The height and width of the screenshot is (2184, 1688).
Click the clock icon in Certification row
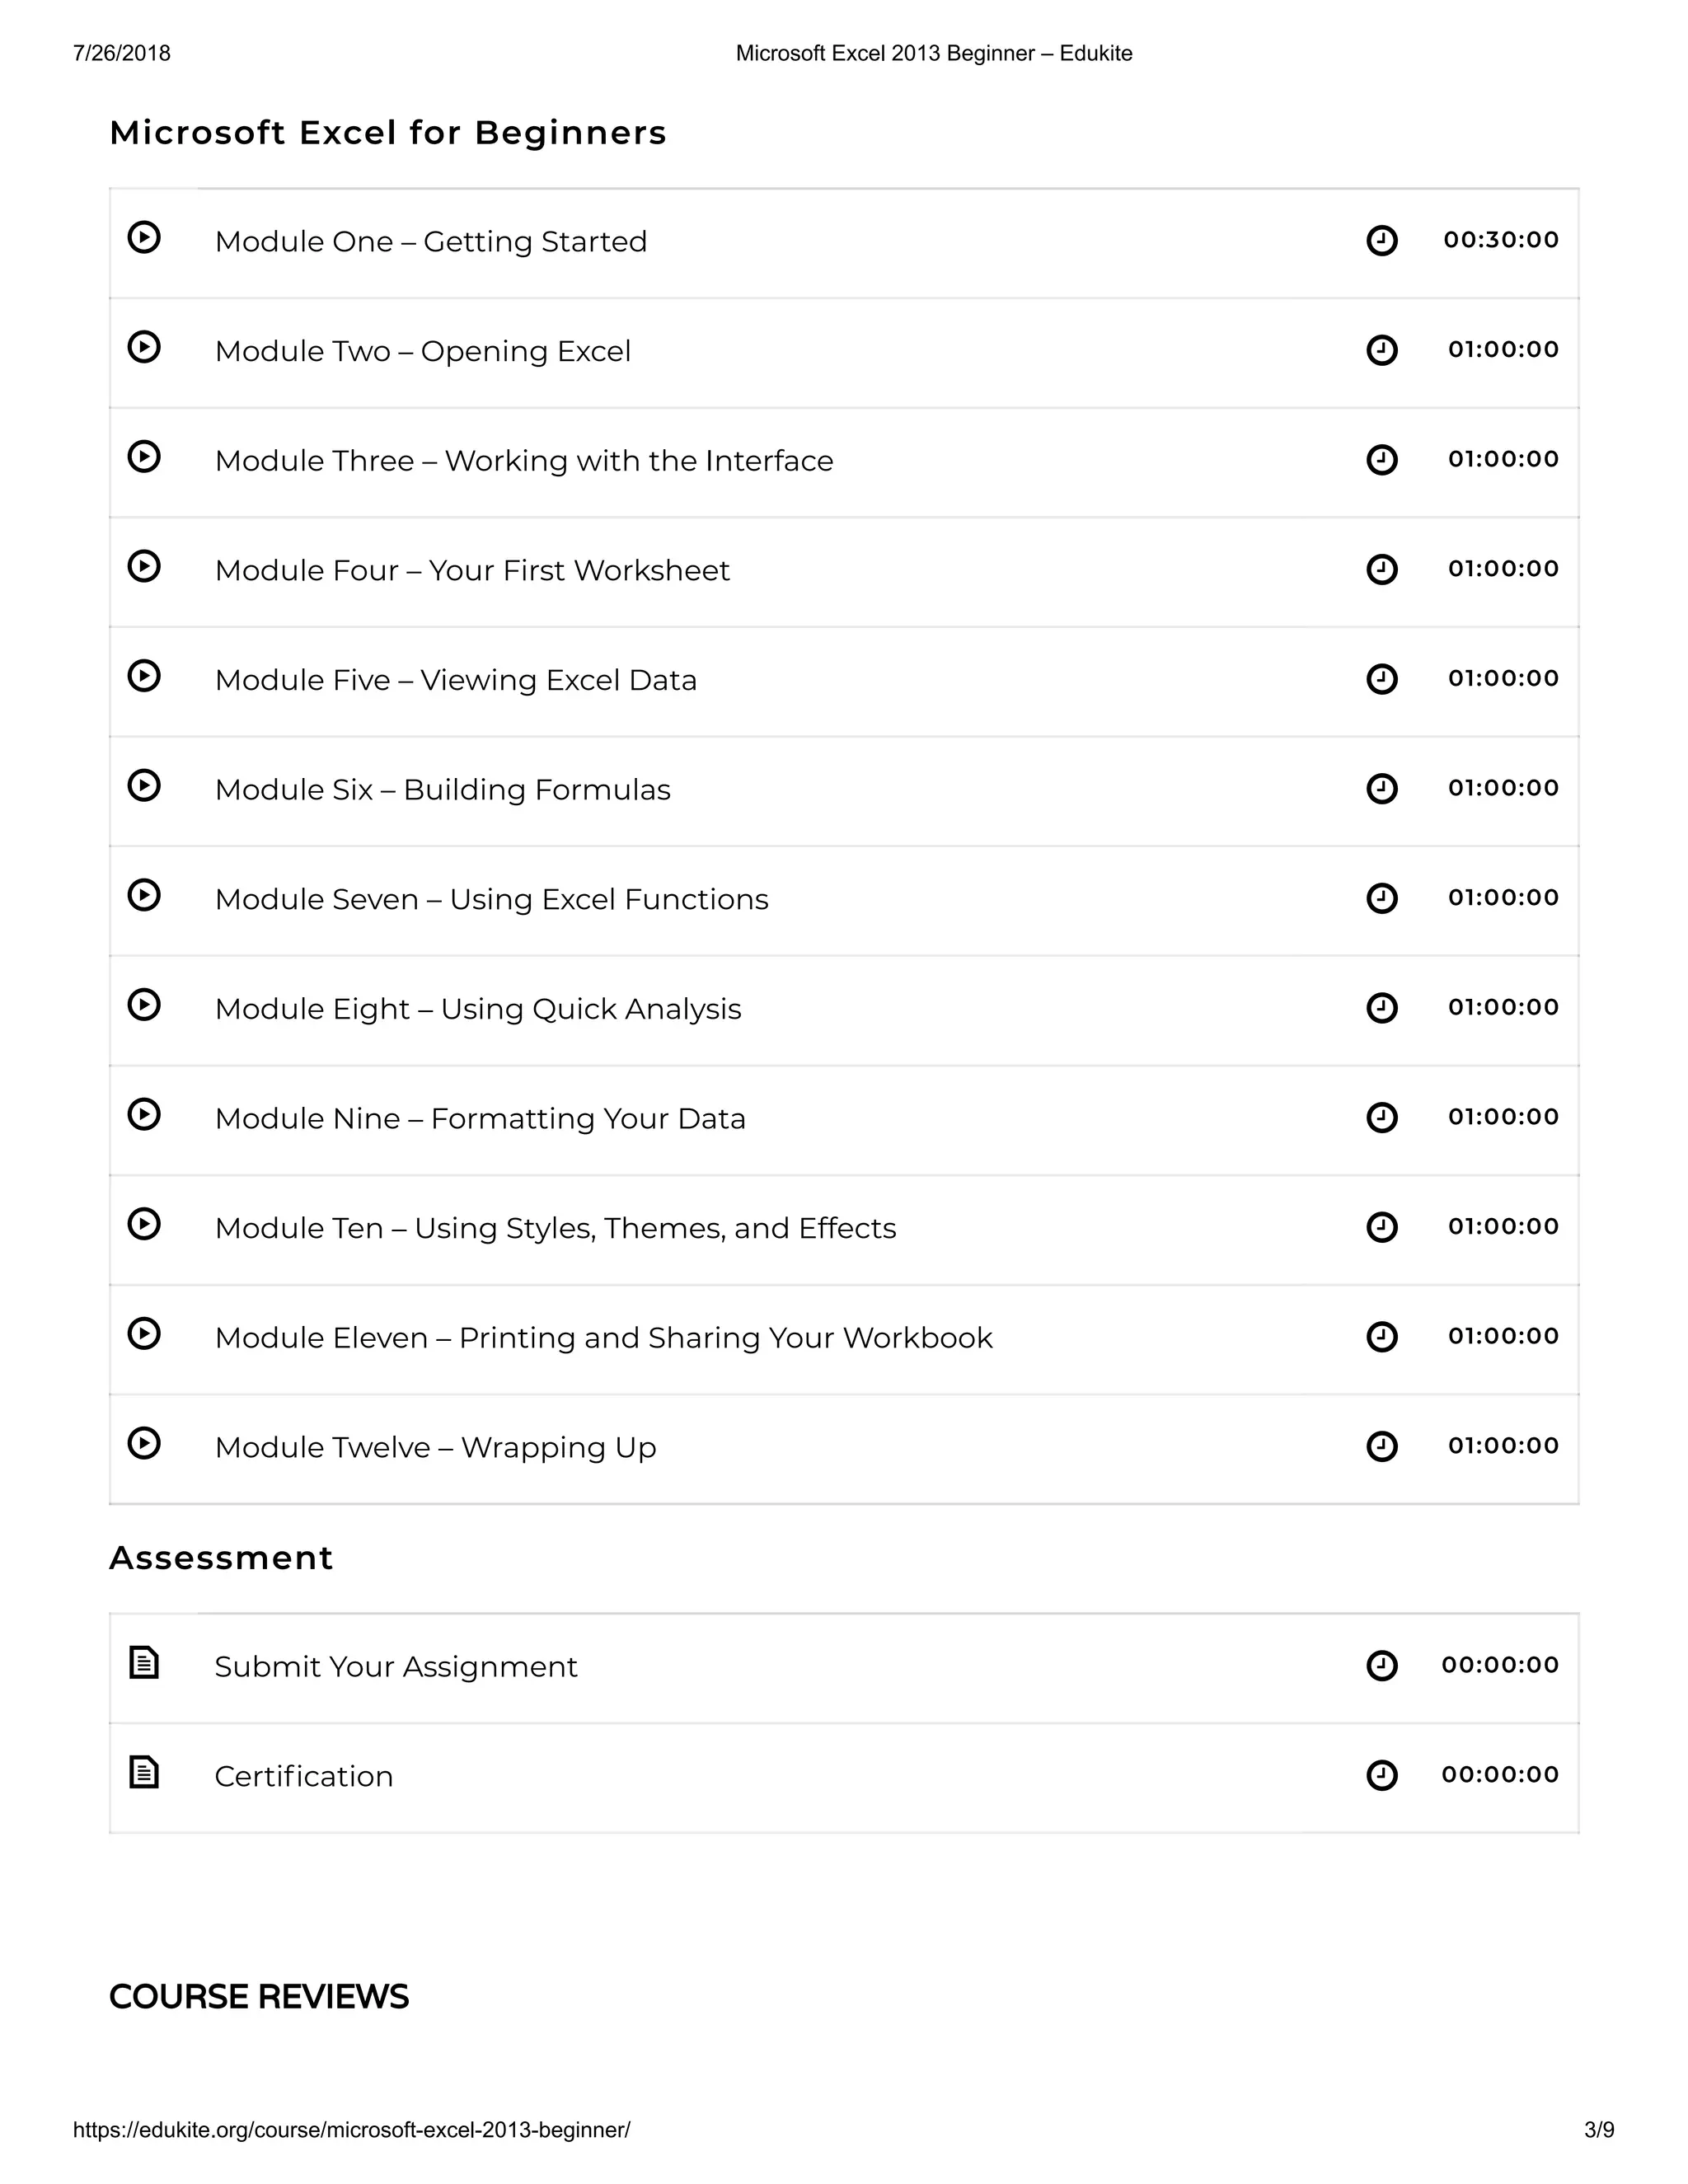click(1381, 1775)
